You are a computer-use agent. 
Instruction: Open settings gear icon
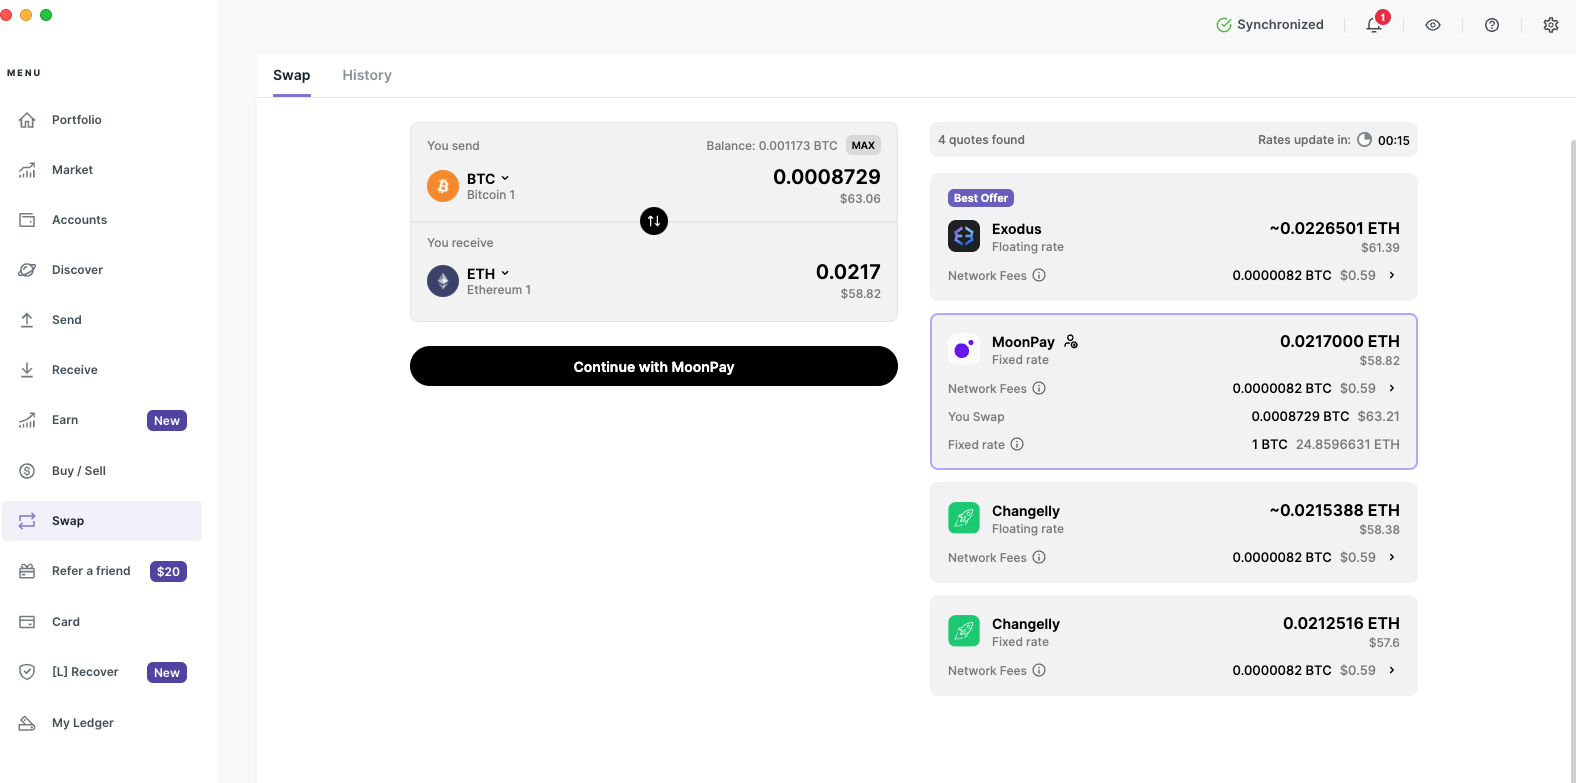(x=1551, y=25)
